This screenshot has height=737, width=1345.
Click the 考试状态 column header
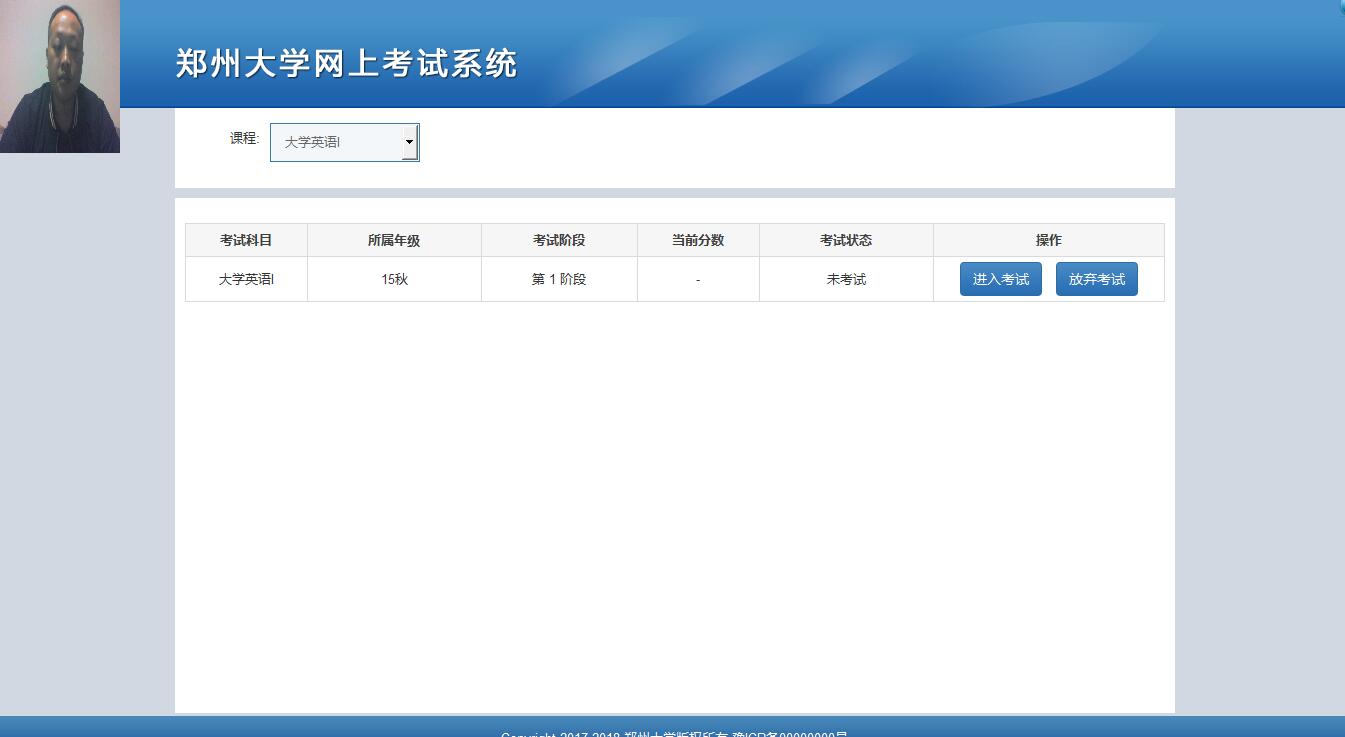[846, 240]
